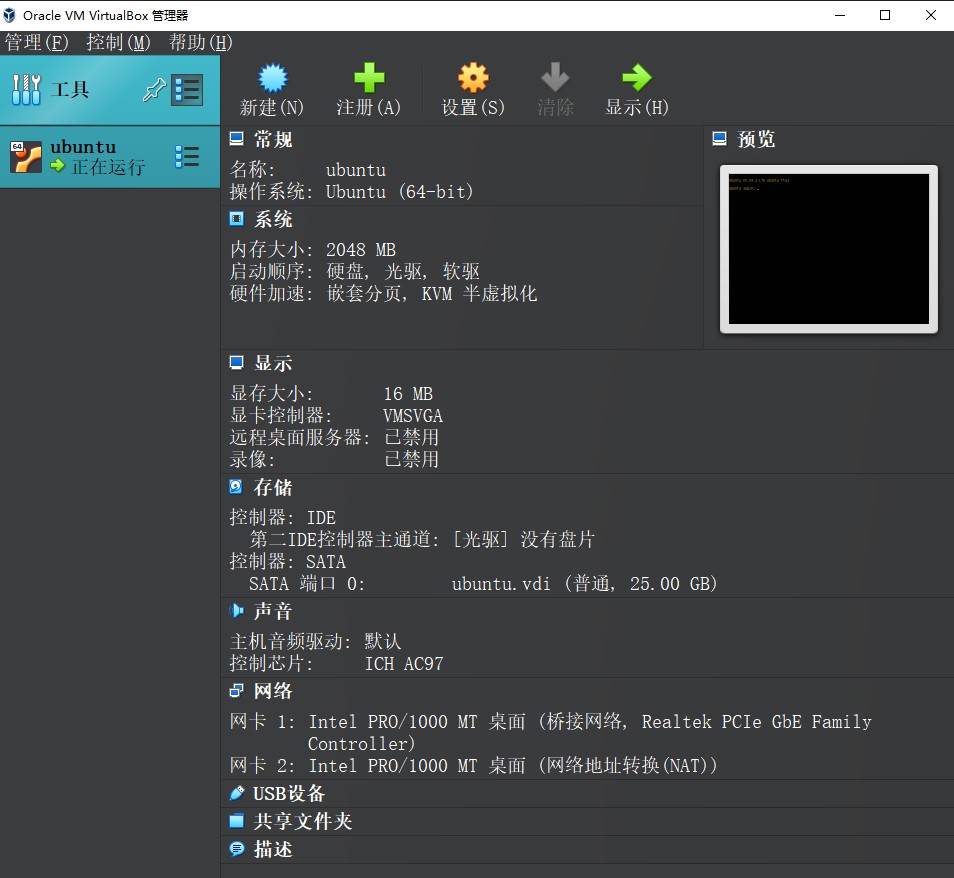Open the 常规 (General) section header

click(x=272, y=139)
